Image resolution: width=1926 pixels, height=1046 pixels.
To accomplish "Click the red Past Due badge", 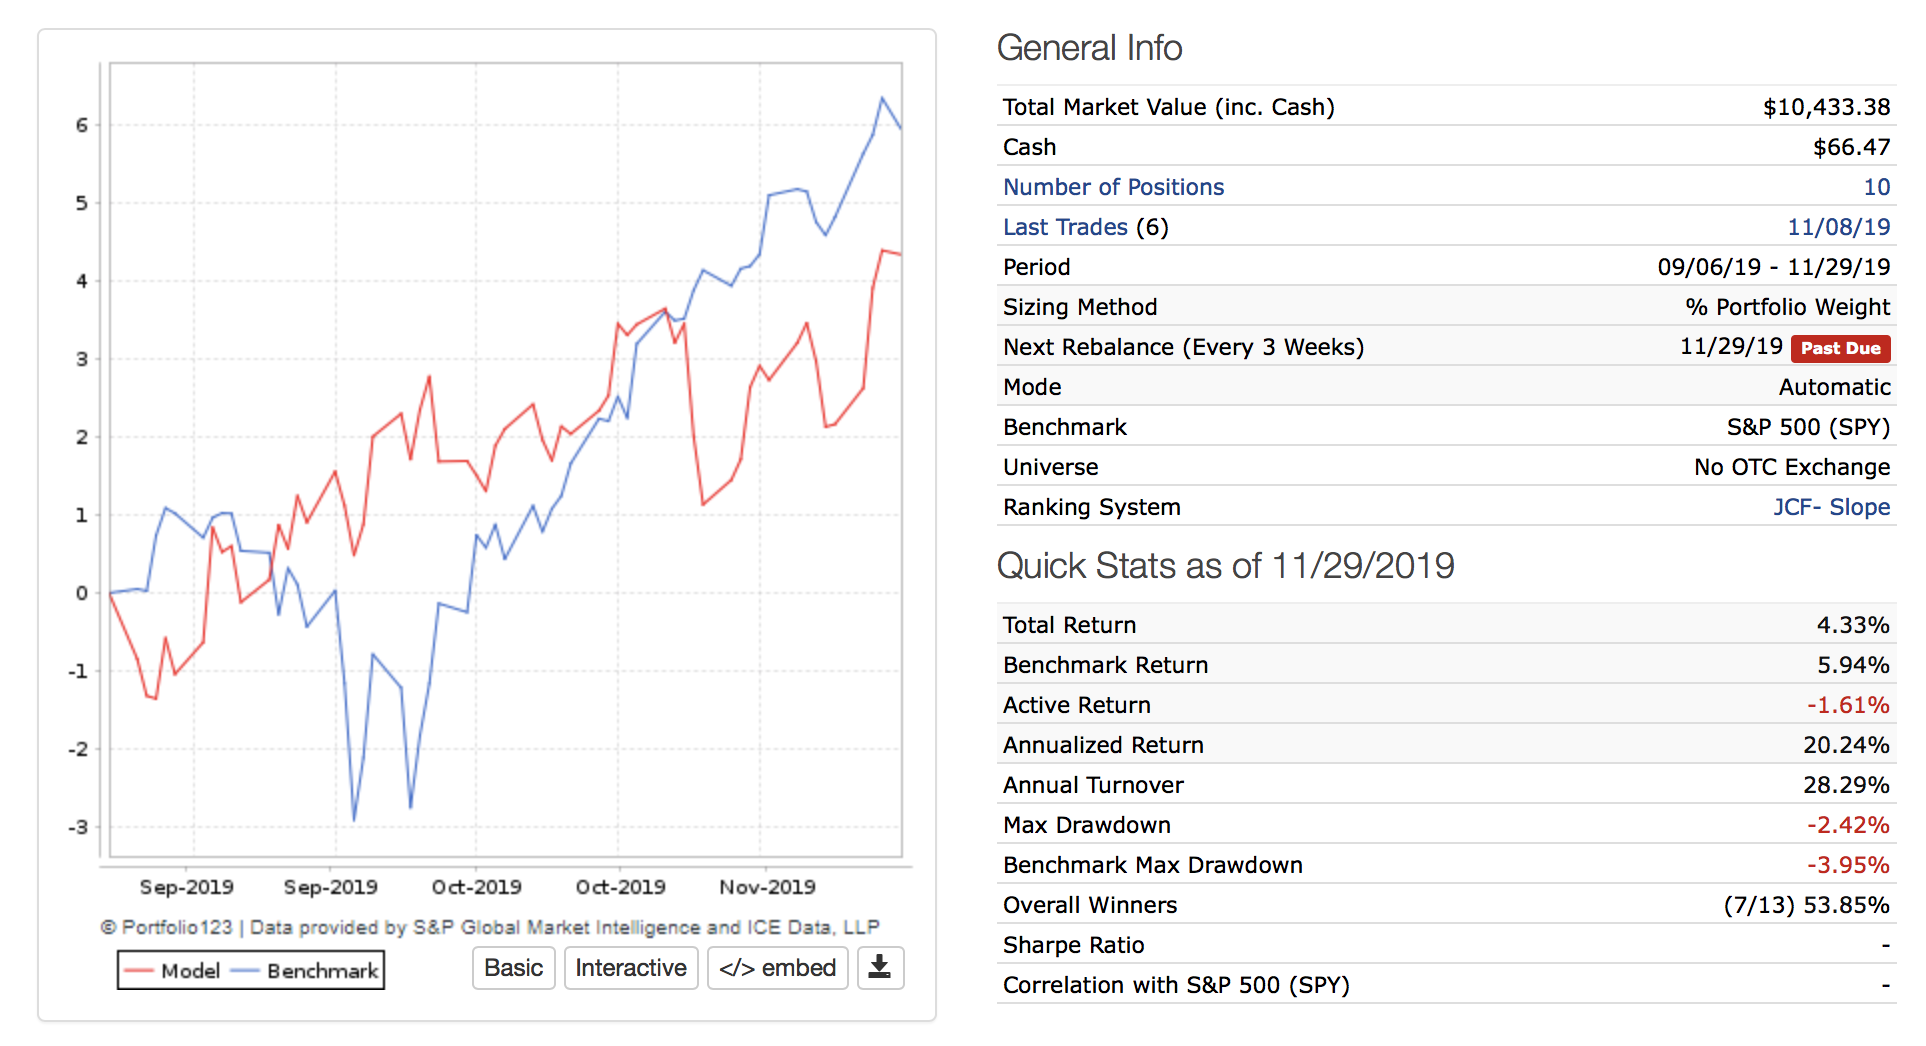I will coord(1840,348).
